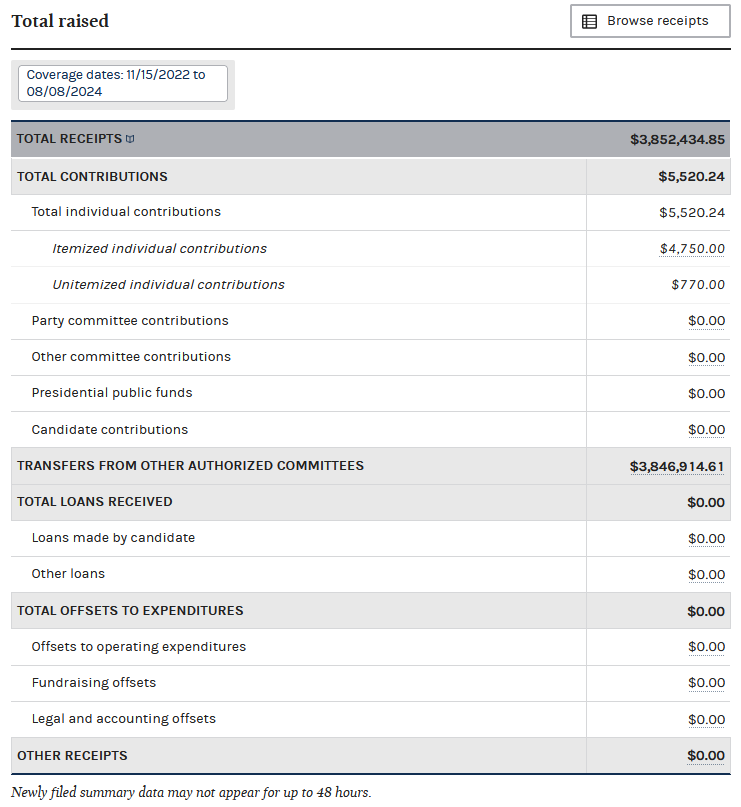Open the Party committee contributions $0.00 link

click(707, 321)
